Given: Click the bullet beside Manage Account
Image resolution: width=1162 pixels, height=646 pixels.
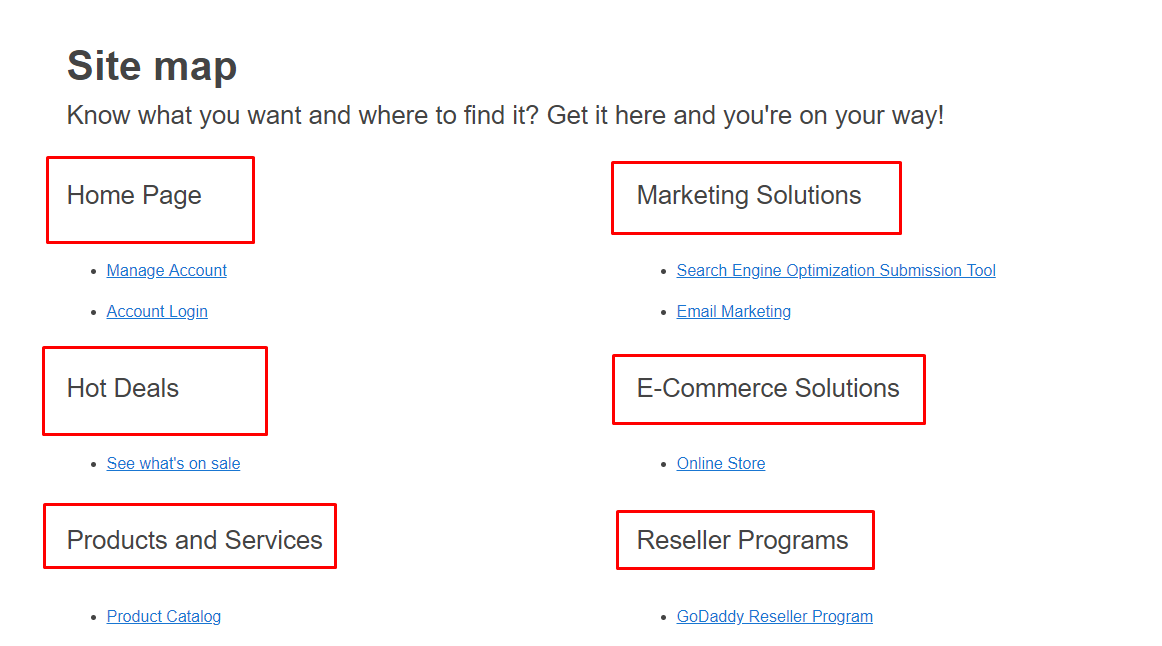Looking at the screenshot, I should (x=93, y=270).
